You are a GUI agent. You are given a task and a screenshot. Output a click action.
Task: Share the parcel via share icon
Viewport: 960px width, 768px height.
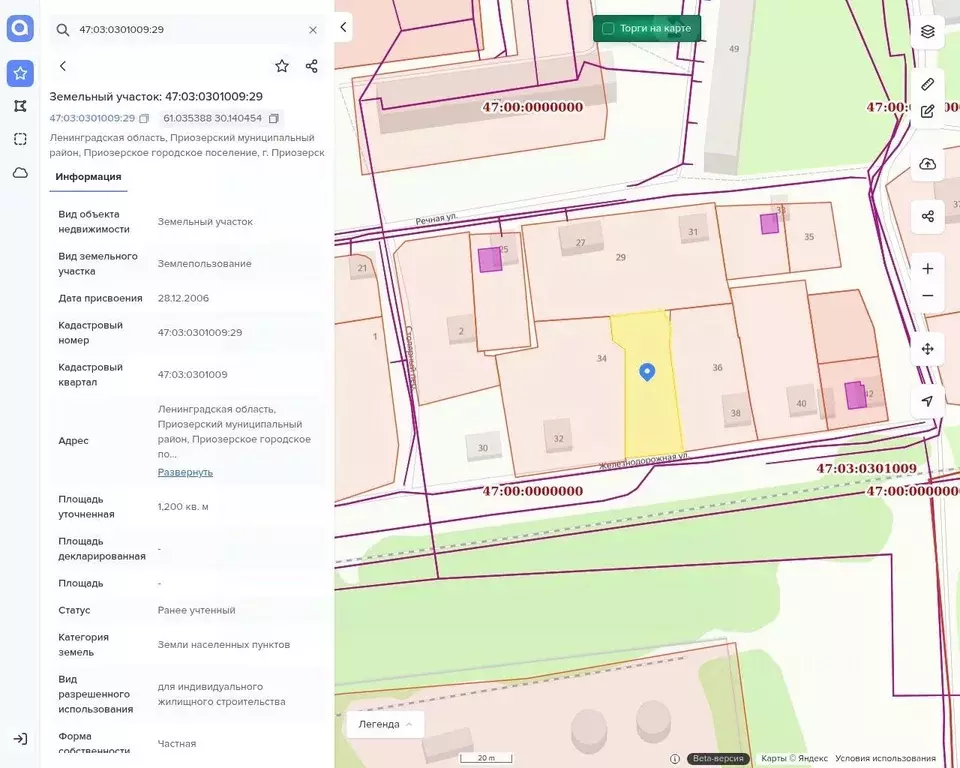point(312,66)
